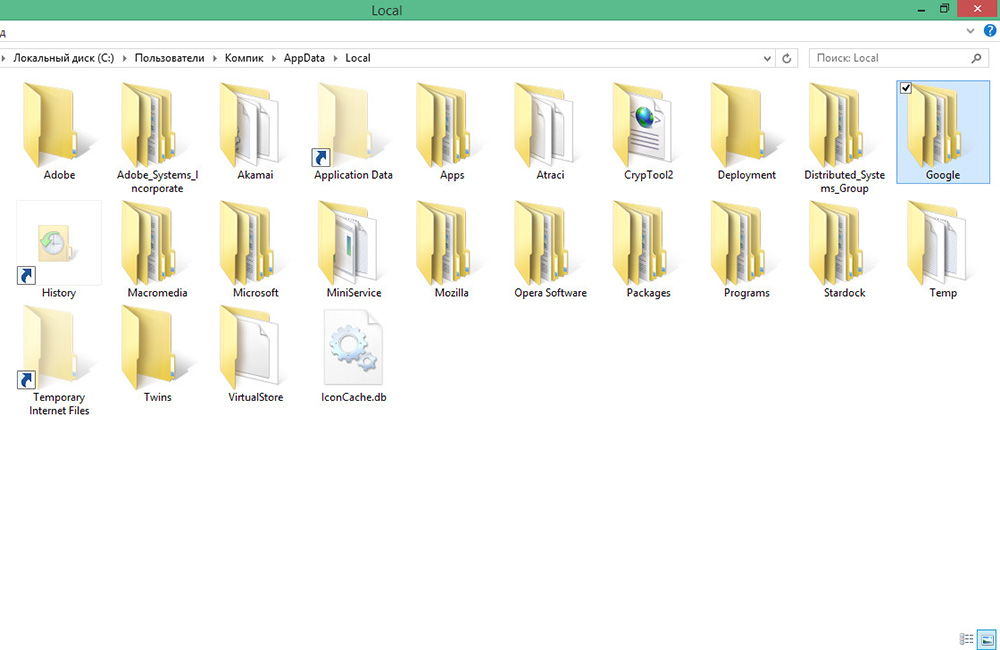Click the History shortcut icon
The width and height of the screenshot is (1000, 650).
59,243
